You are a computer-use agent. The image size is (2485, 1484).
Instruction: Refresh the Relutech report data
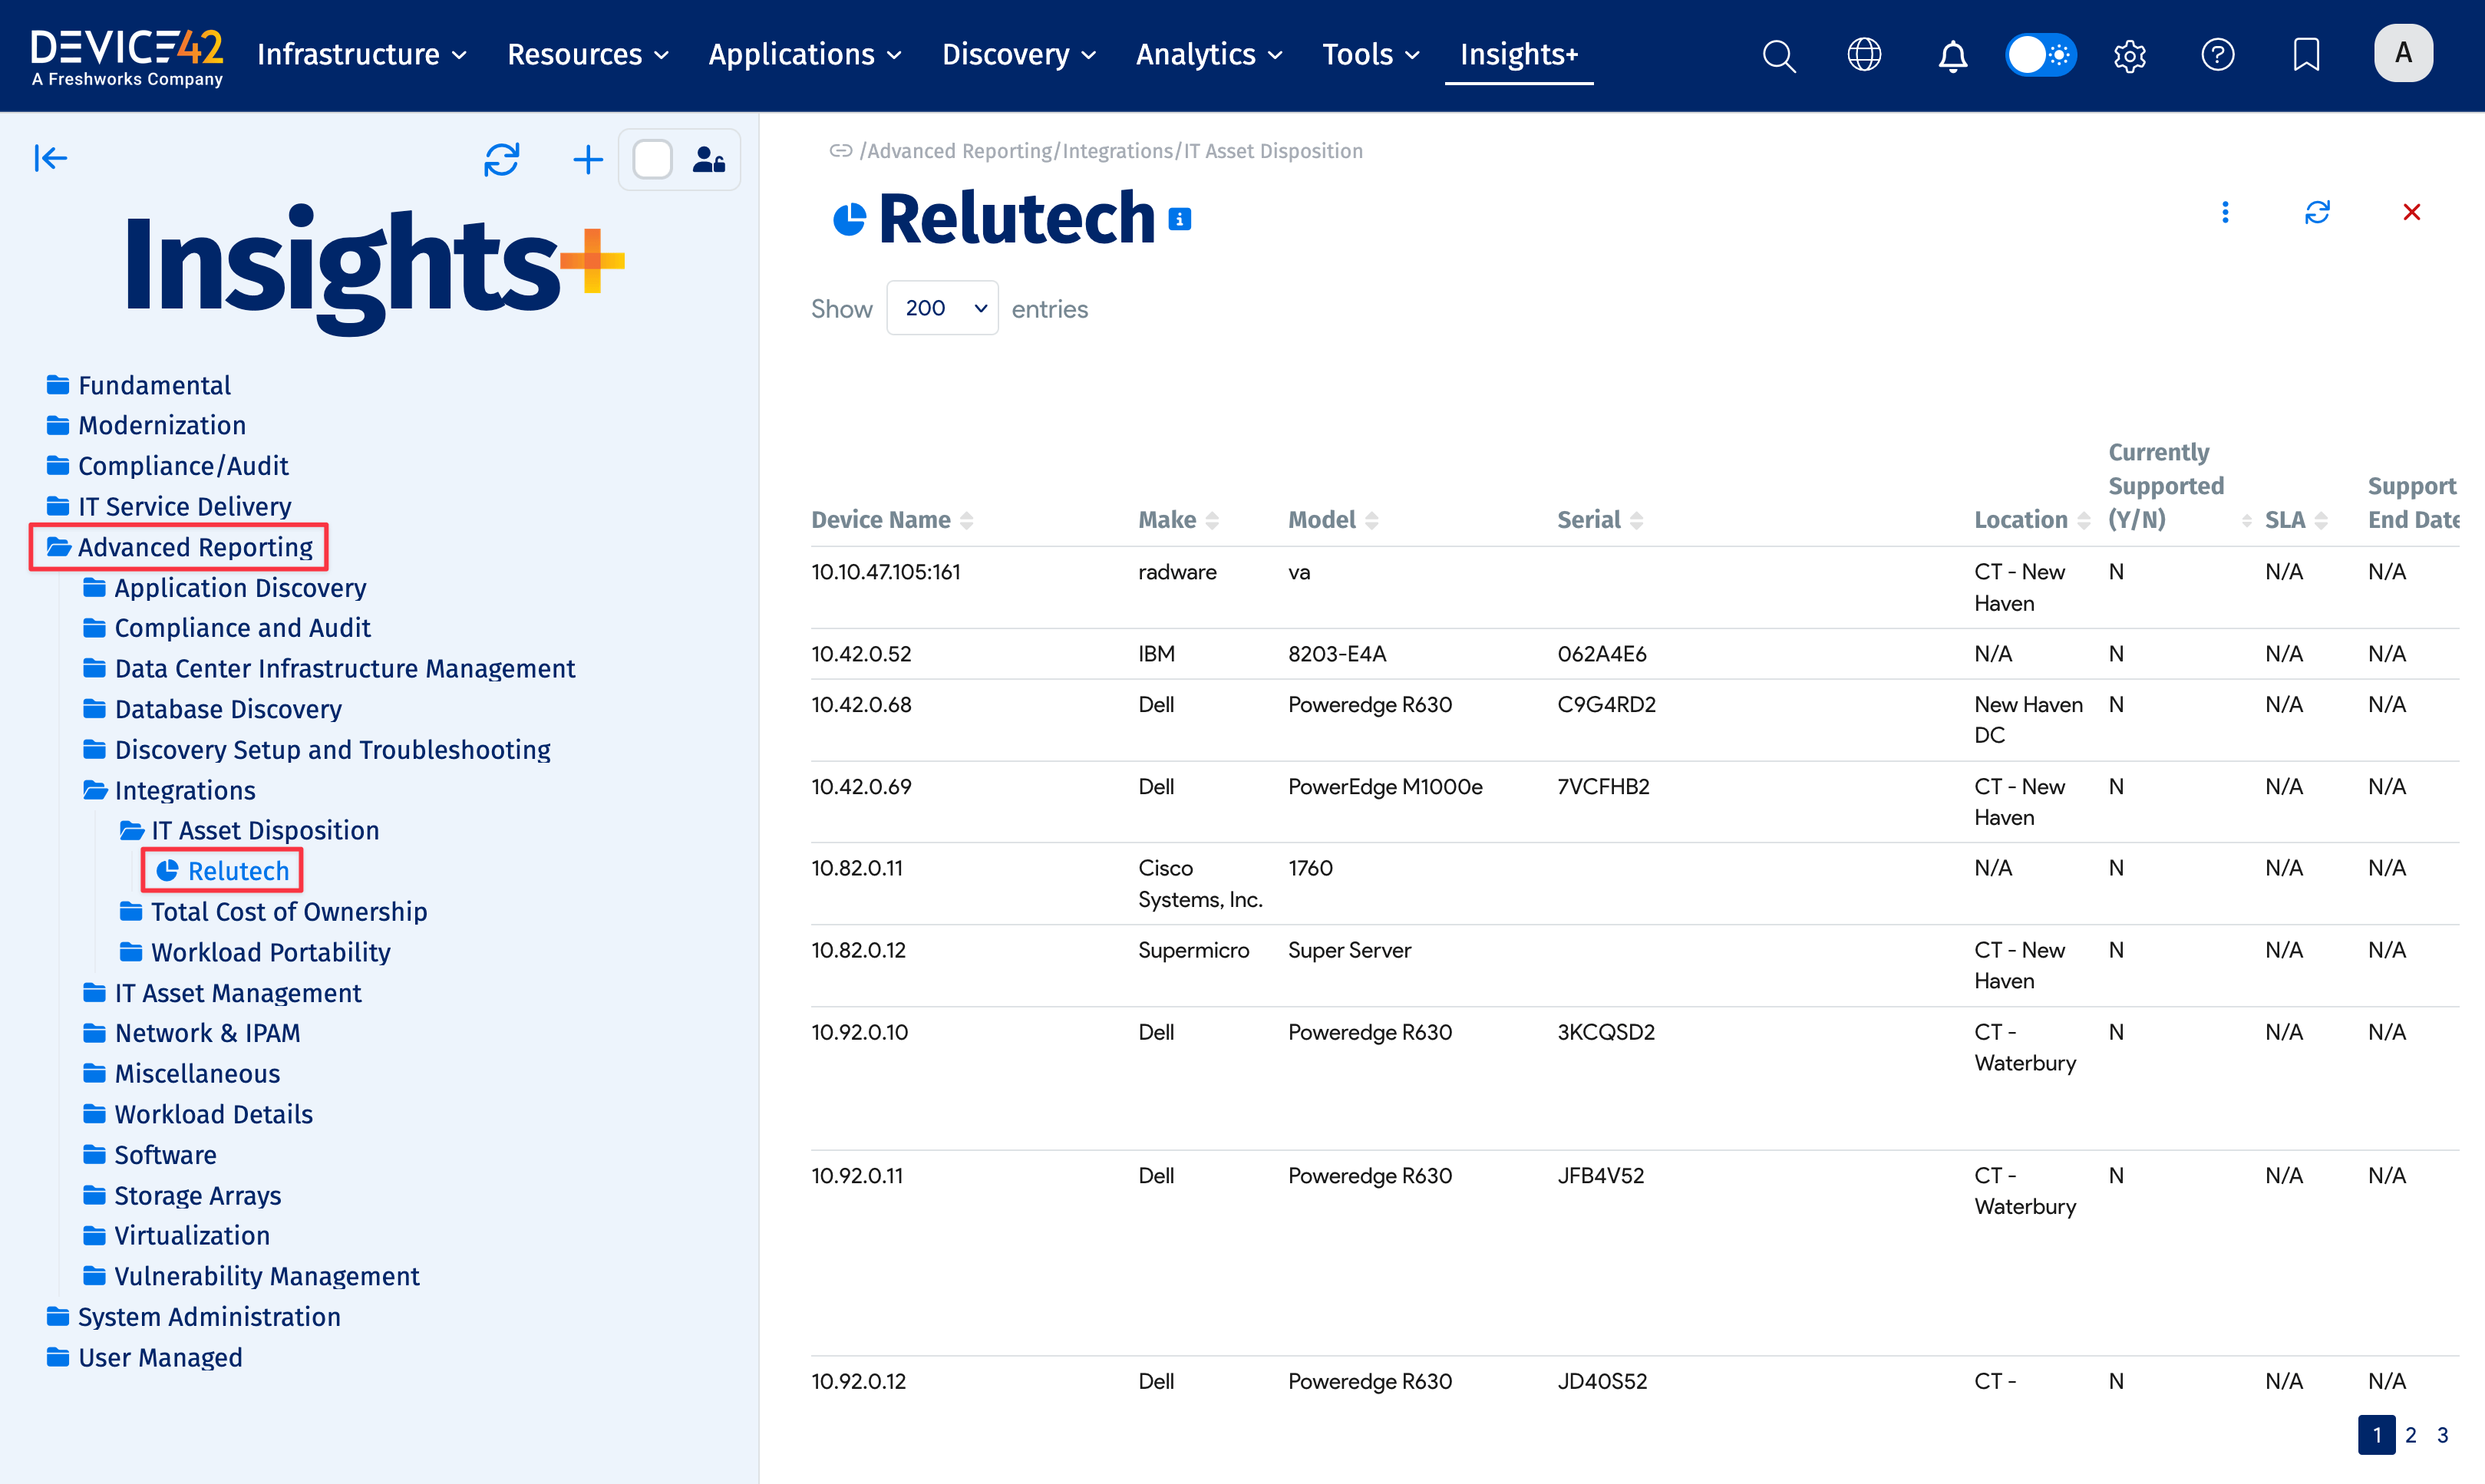(2318, 212)
